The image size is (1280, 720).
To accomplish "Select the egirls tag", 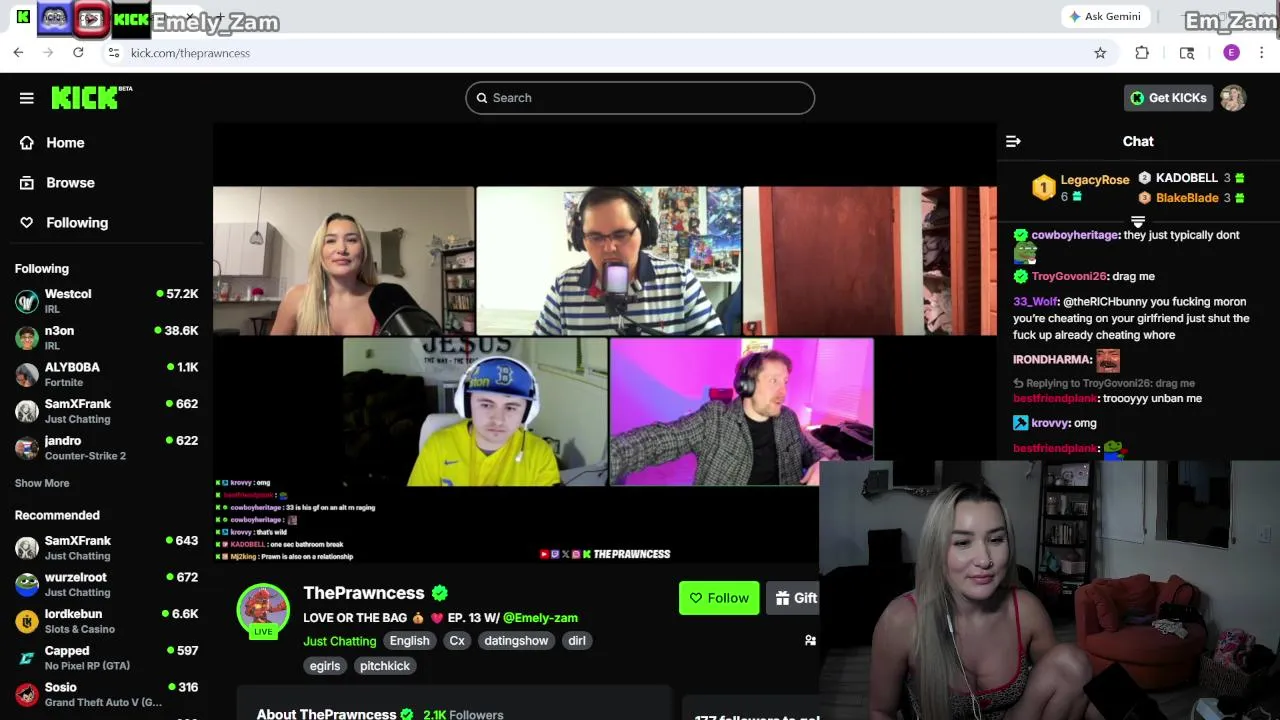I will 325,666.
